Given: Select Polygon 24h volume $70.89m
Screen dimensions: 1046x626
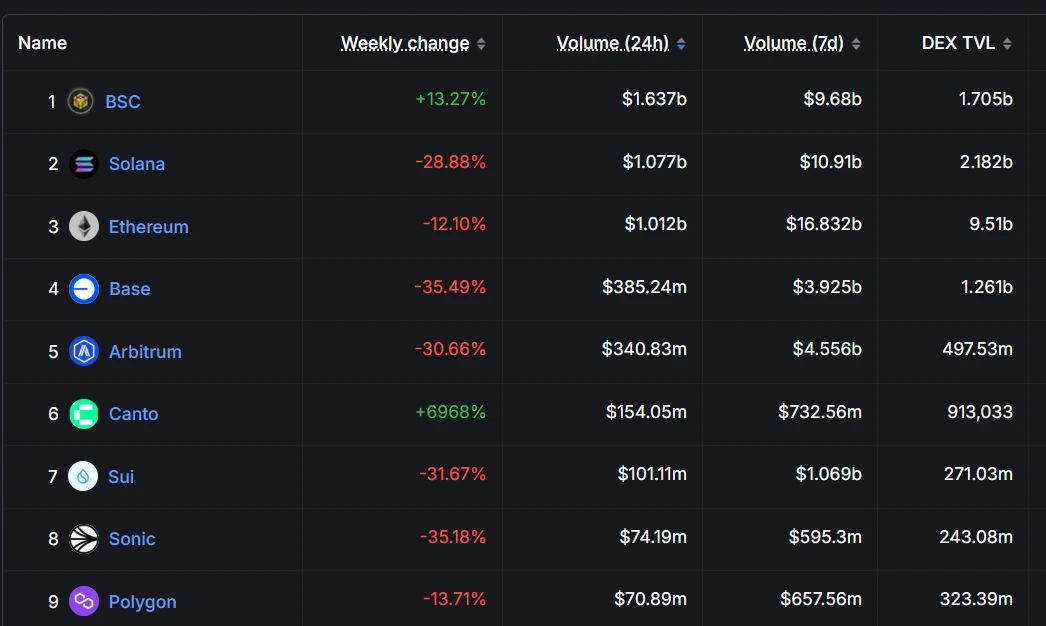Looking at the screenshot, I should click(650, 599).
